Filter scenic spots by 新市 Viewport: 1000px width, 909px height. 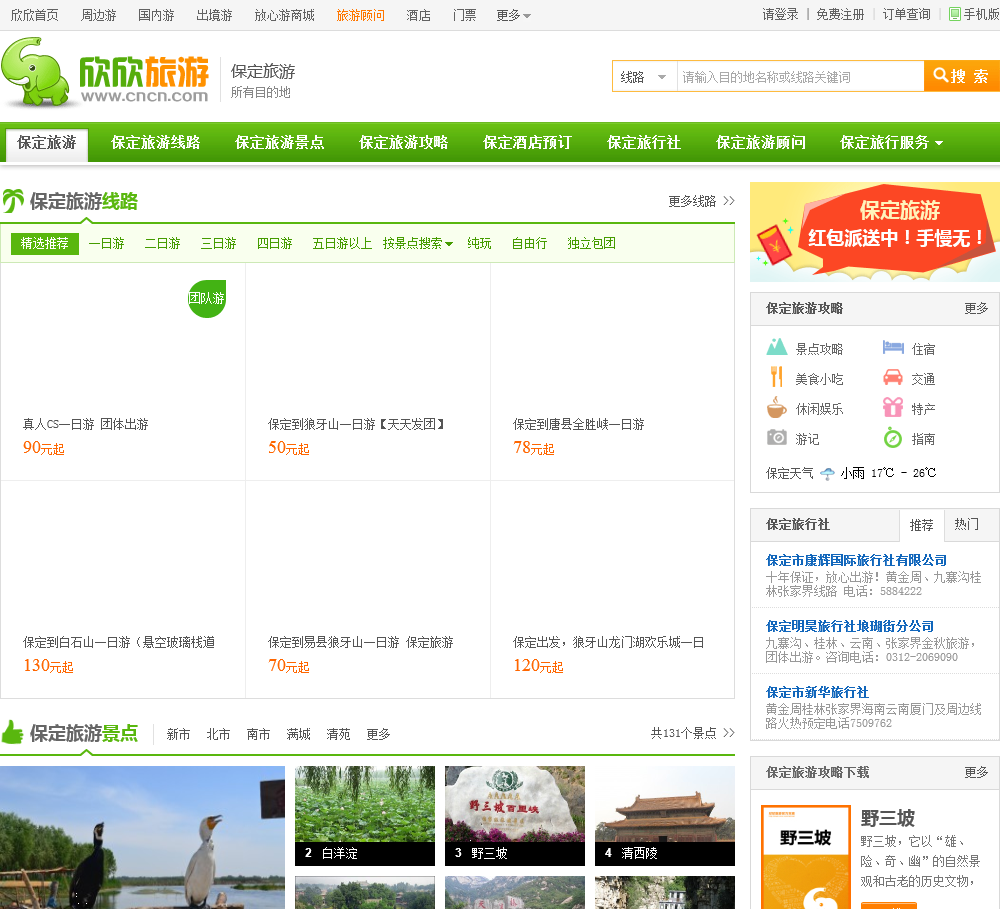[x=179, y=734]
